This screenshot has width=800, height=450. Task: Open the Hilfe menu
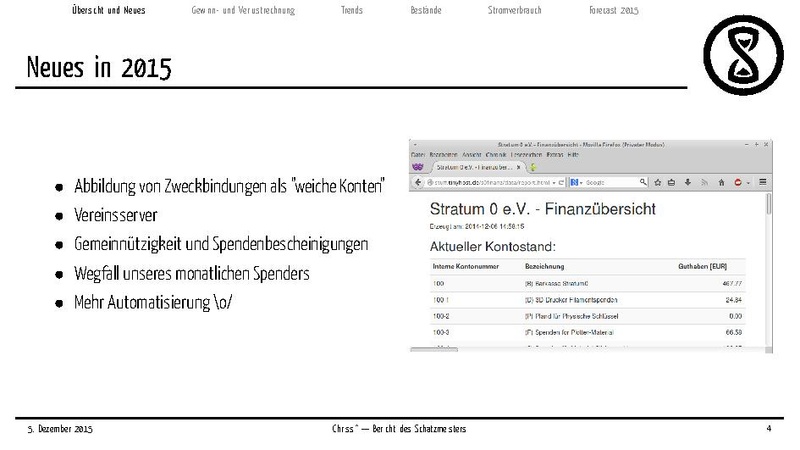coord(573,155)
